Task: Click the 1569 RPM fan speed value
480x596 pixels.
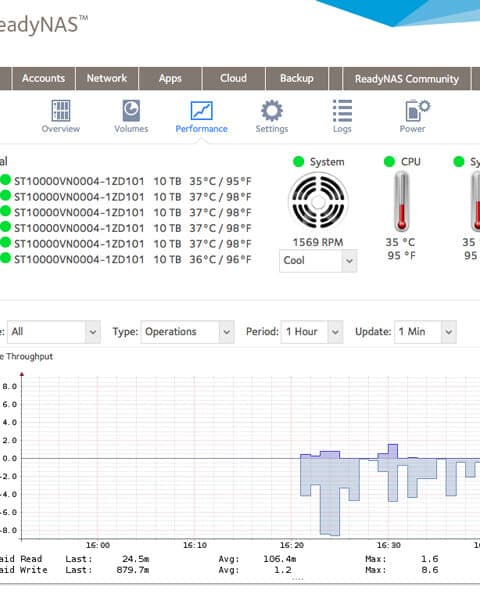Action: (x=318, y=242)
